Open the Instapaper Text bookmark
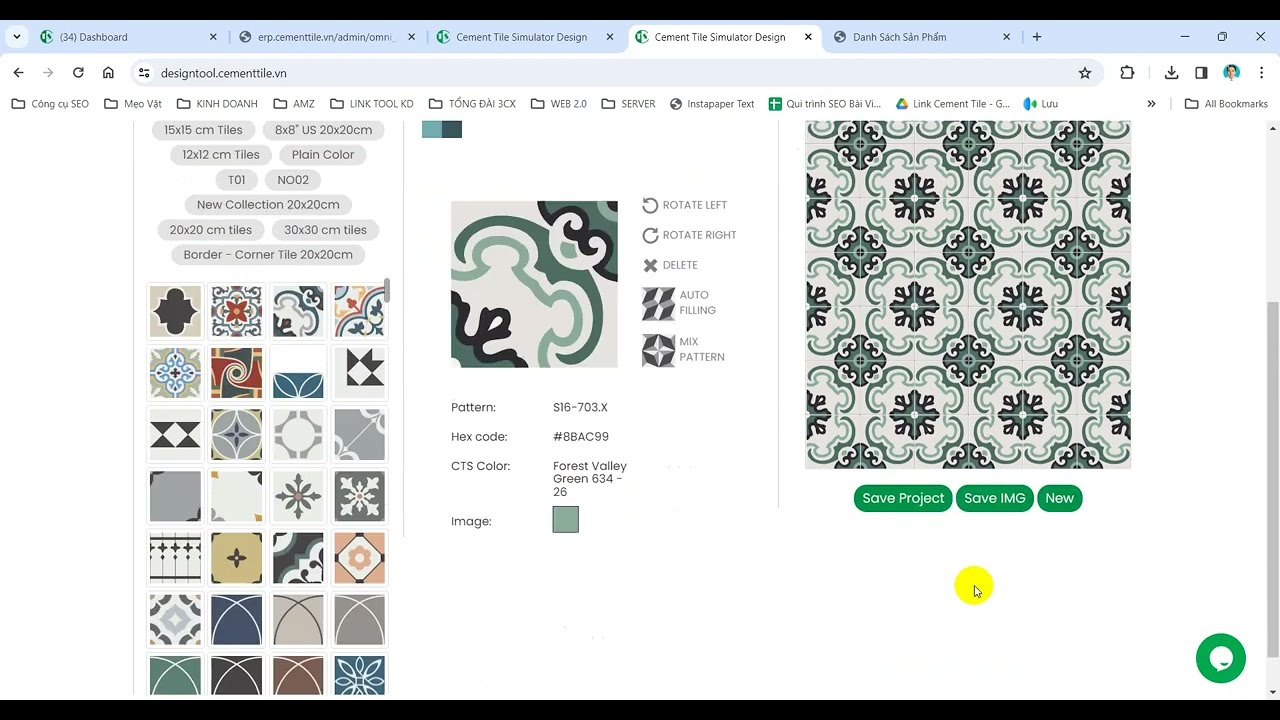 point(712,104)
